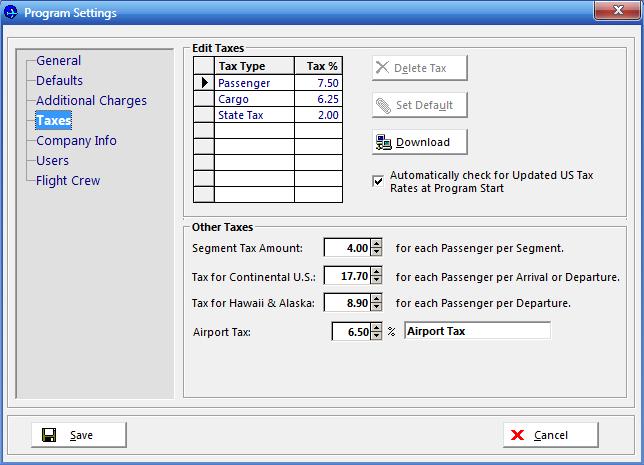The width and height of the screenshot is (644, 465).
Task: Decrease the Airport Tax percentage spinner
Action: click(376, 336)
